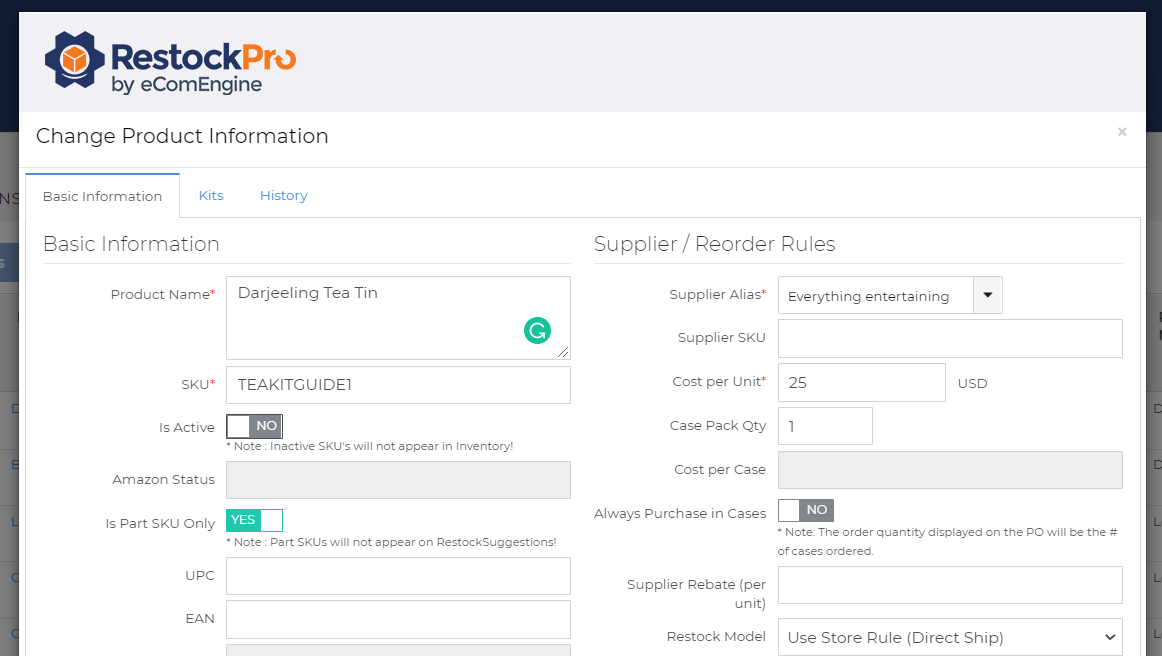Click the Change Product Information title

(182, 136)
